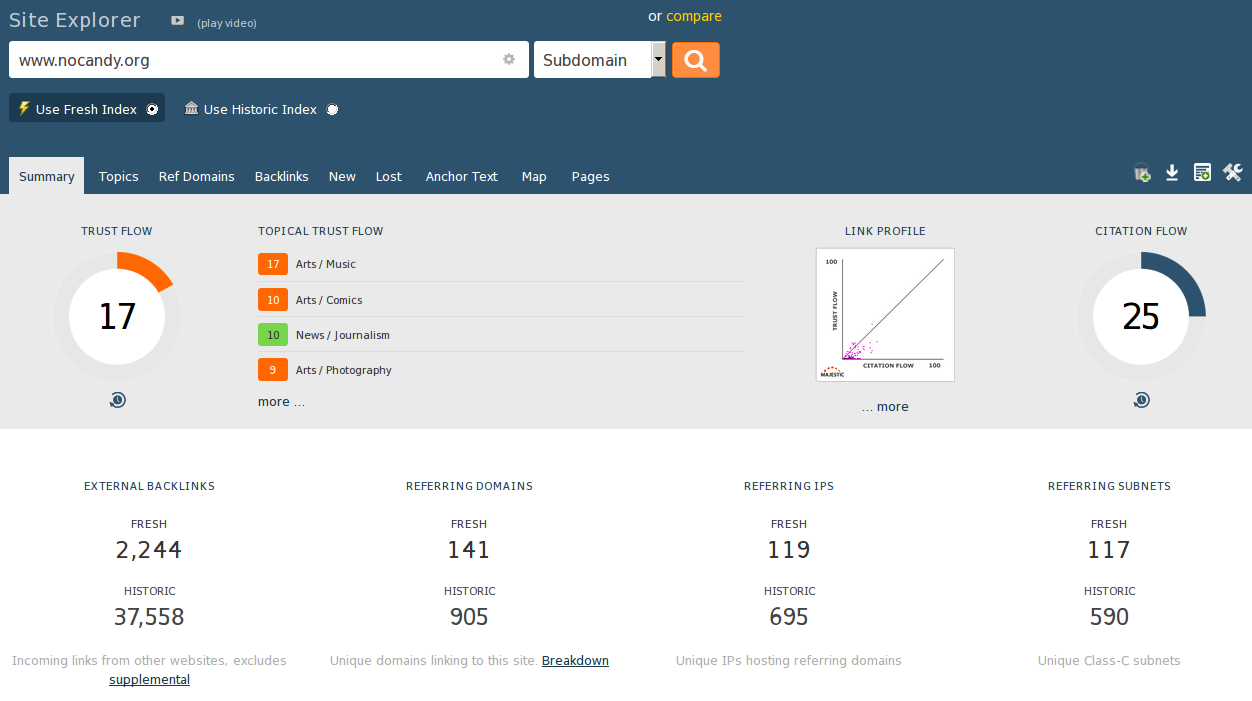Click history icon under Citation Flow

click(x=1141, y=400)
